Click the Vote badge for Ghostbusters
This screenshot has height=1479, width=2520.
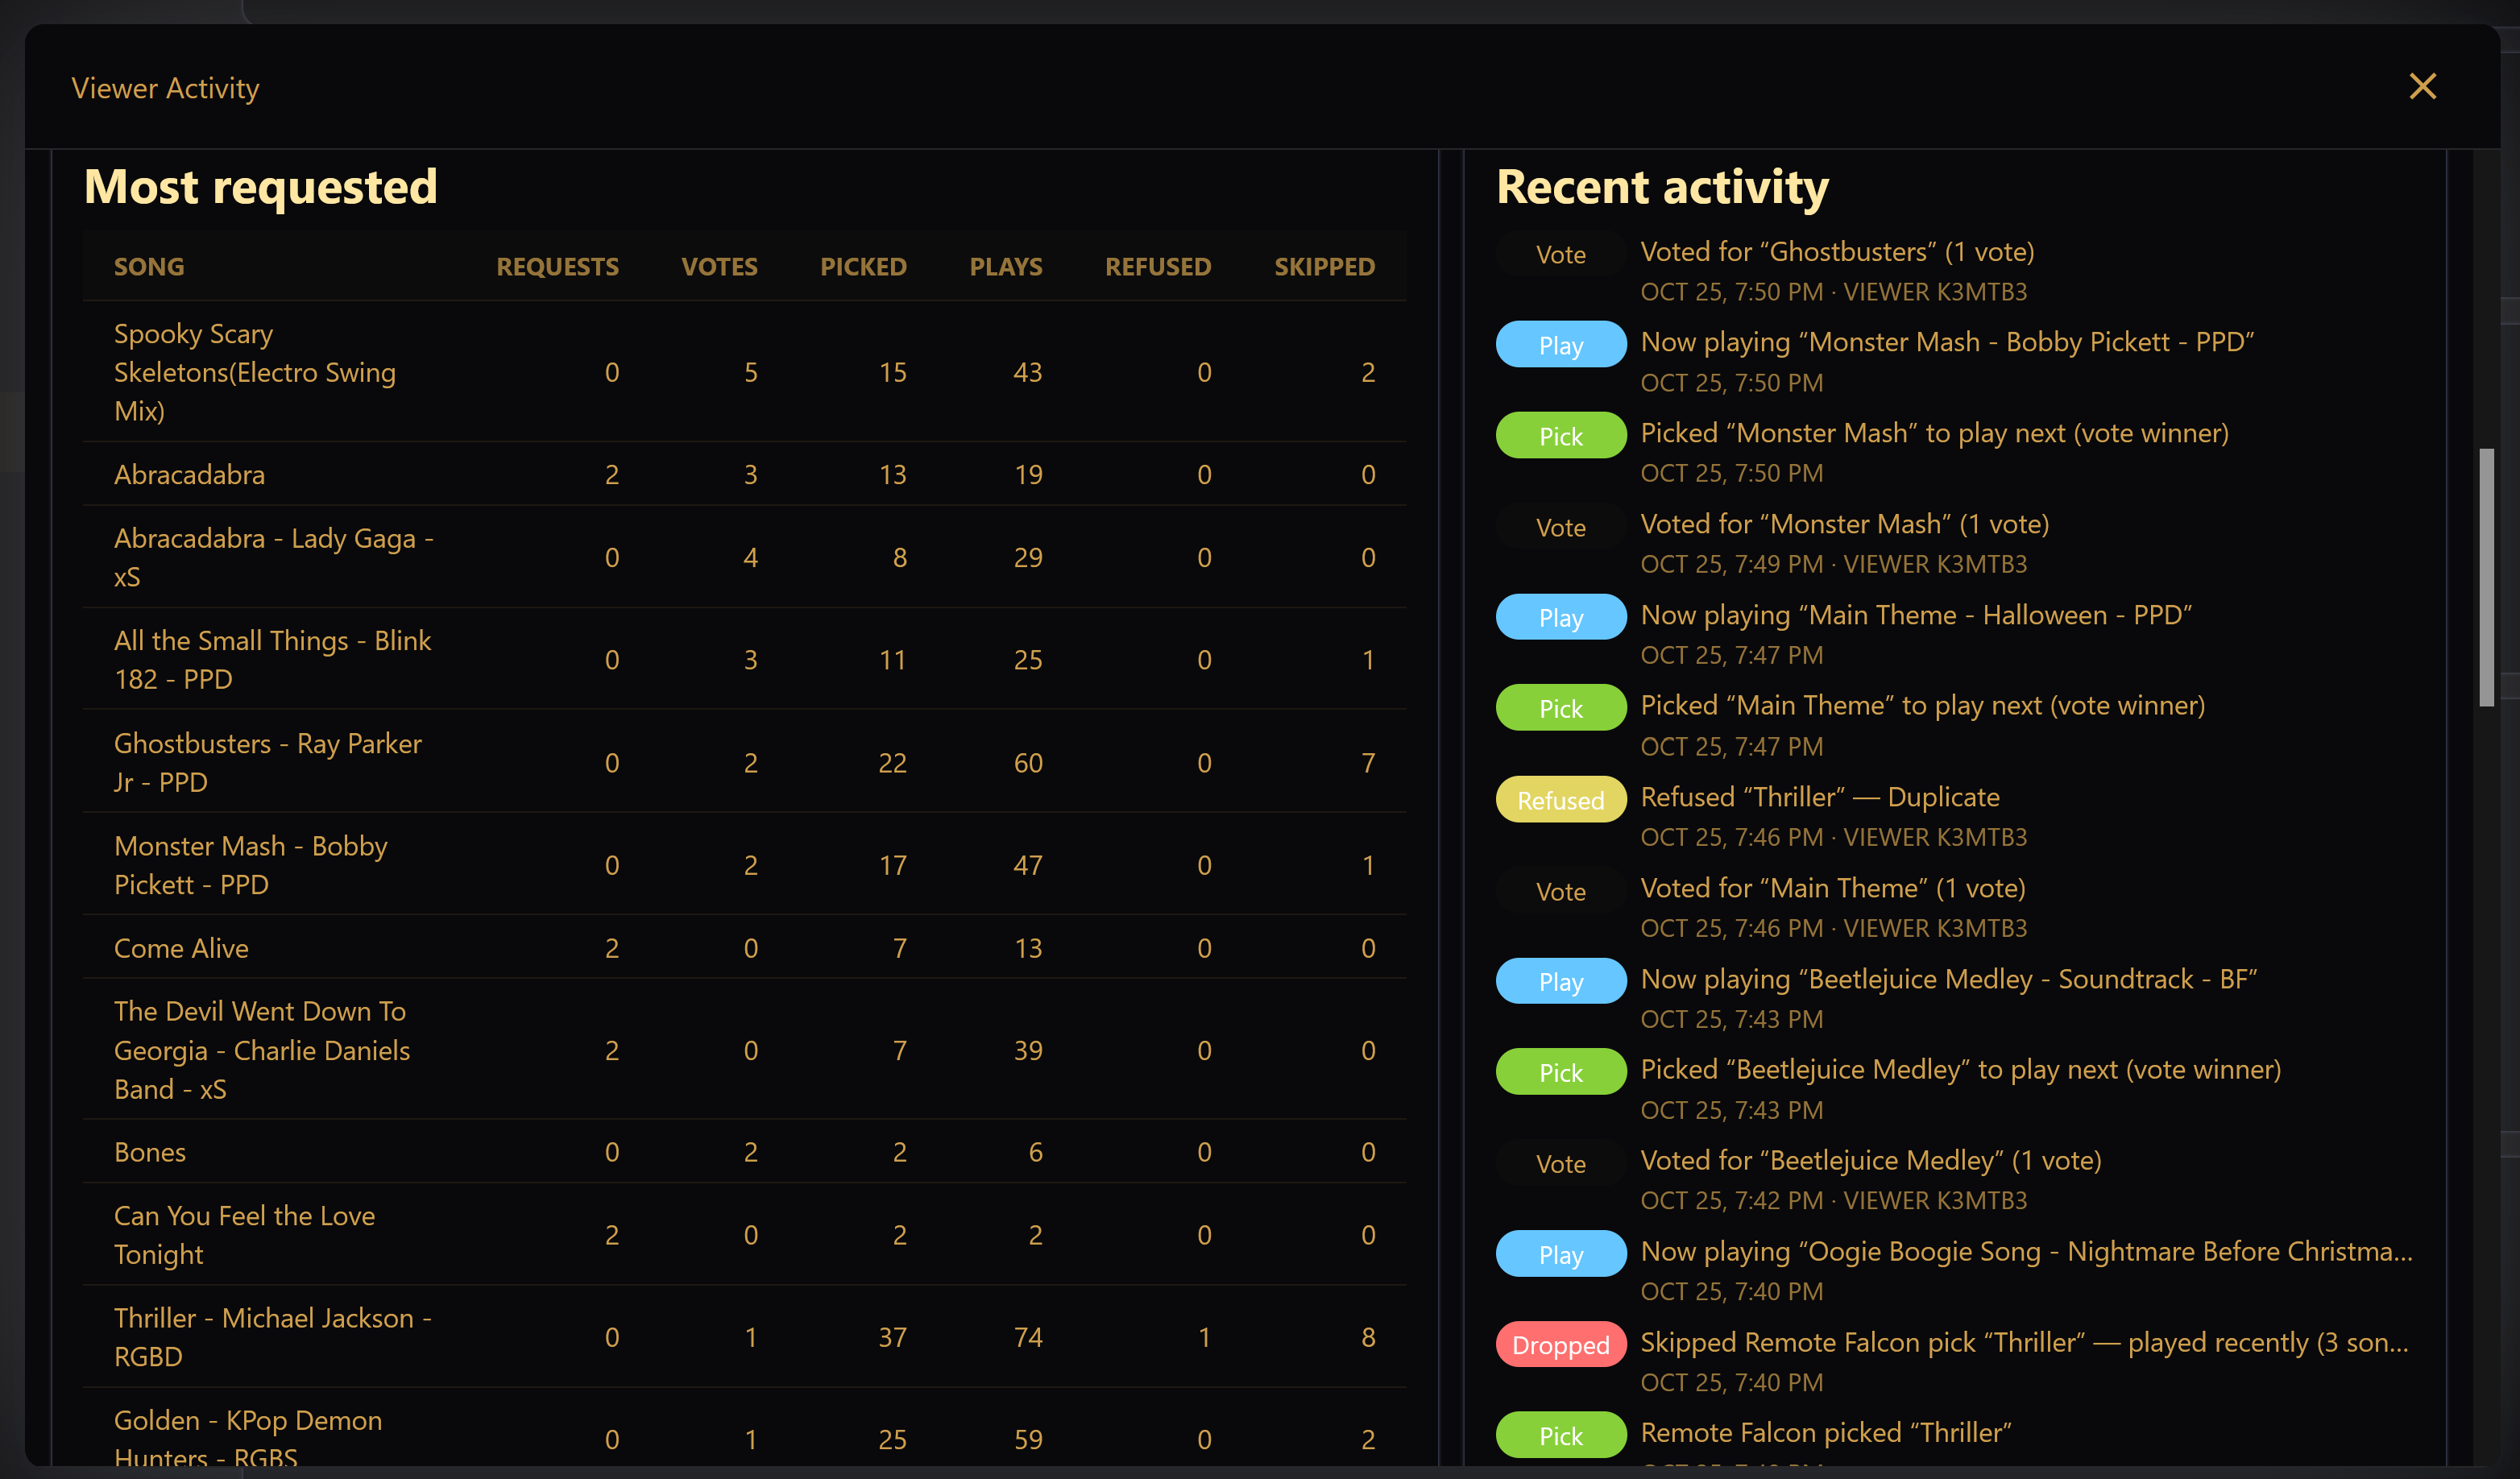(x=1560, y=254)
